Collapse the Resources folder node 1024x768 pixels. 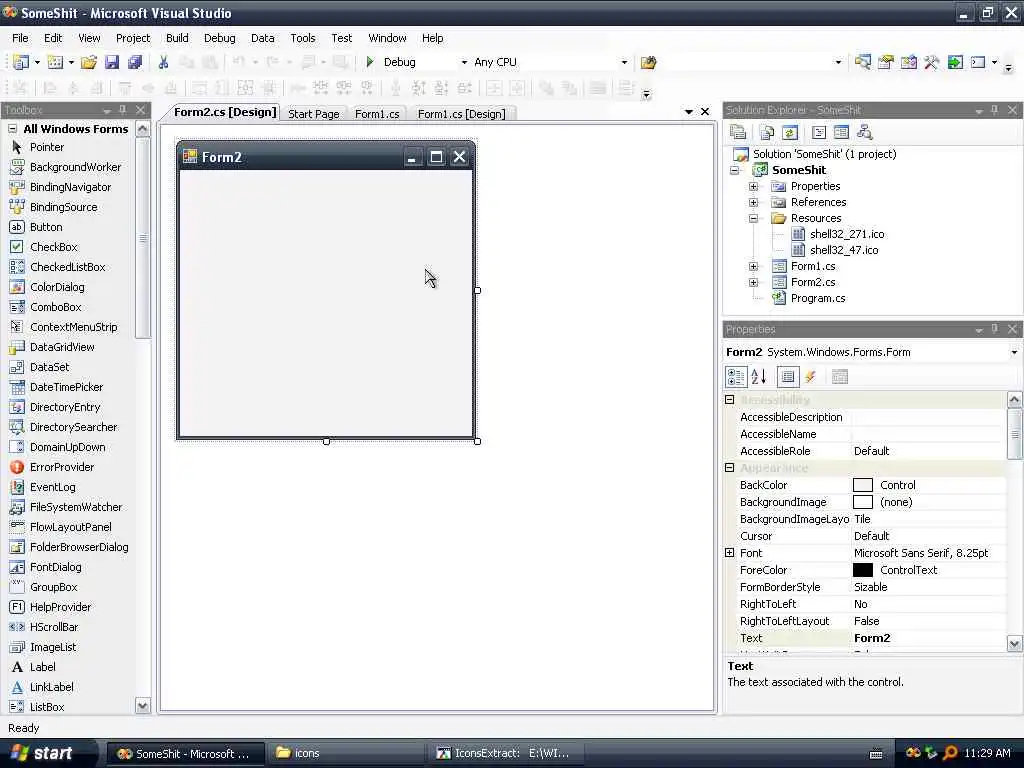pyautogui.click(x=753, y=219)
